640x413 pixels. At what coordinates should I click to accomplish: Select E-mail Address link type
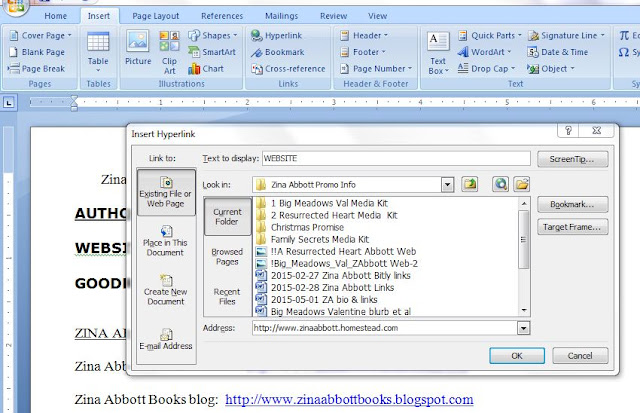[165, 340]
